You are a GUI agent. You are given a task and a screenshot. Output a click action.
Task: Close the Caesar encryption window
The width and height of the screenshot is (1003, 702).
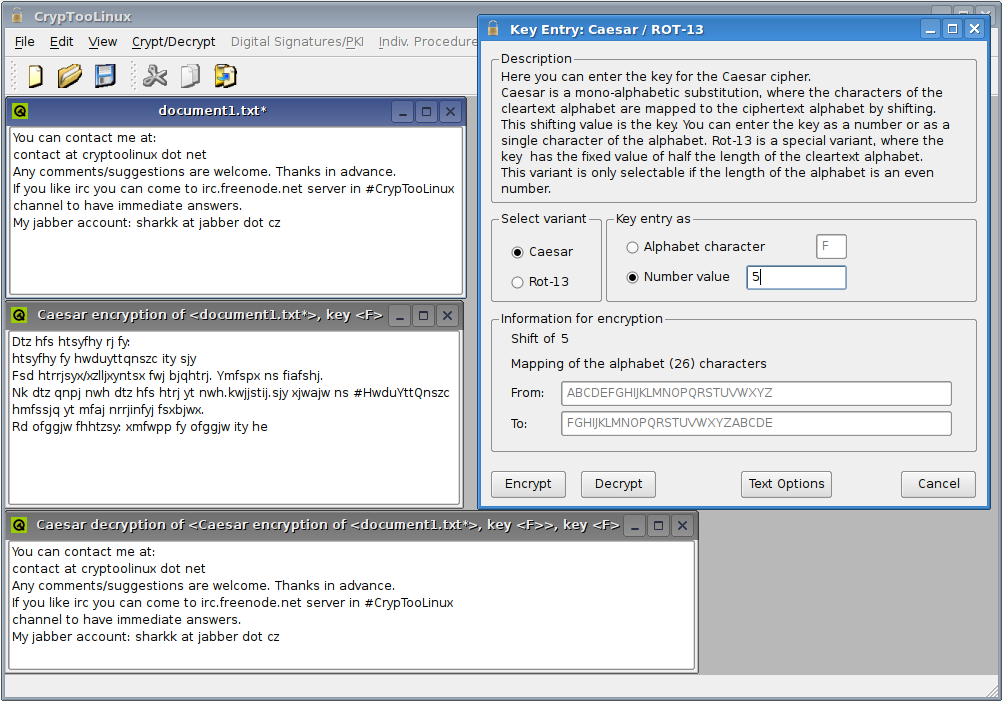tap(447, 315)
